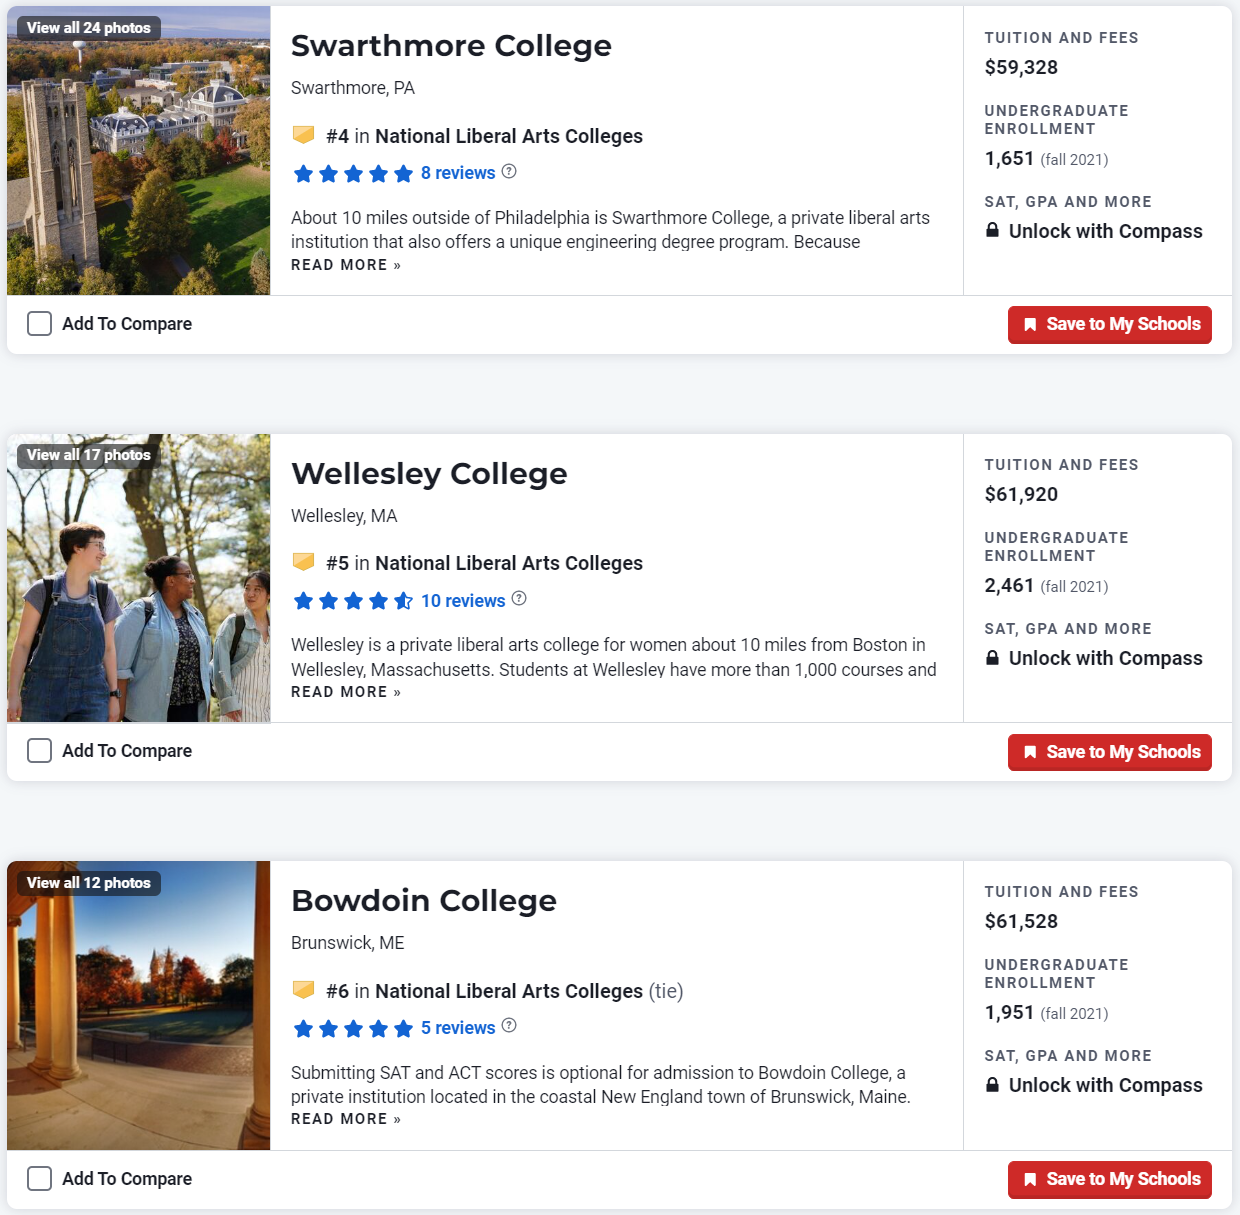Save Swarthmore College to My Schools
Viewport: 1240px width, 1215px height.
pyautogui.click(x=1109, y=324)
